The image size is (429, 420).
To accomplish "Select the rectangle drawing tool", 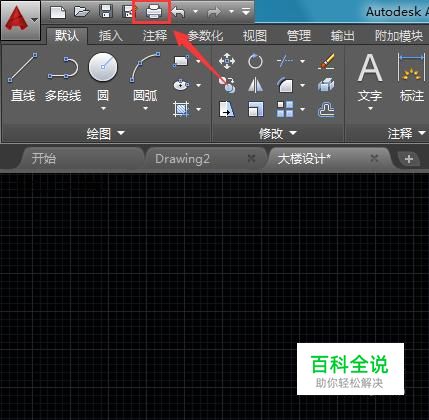I will click(181, 61).
